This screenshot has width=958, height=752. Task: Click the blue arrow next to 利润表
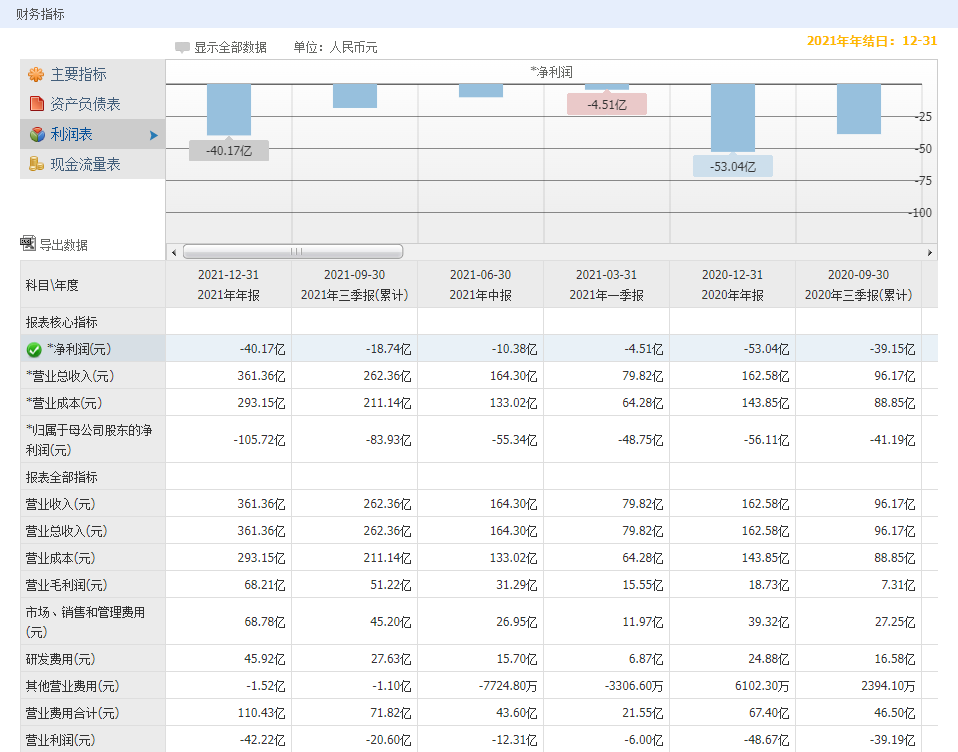tap(154, 135)
